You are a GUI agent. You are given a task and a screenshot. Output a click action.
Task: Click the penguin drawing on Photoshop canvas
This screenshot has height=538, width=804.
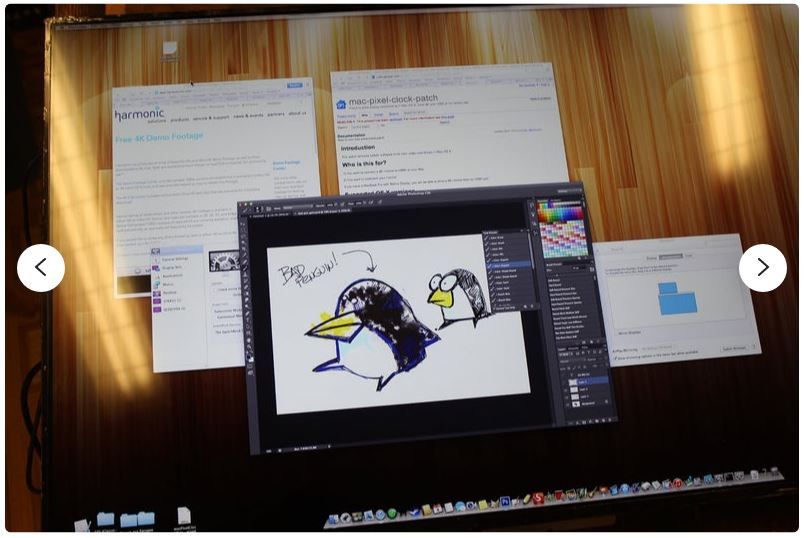click(x=374, y=333)
